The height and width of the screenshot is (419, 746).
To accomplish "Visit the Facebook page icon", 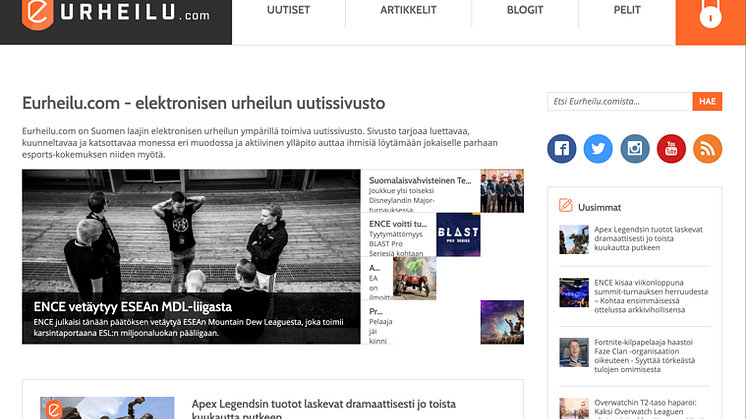I will pyautogui.click(x=561, y=149).
